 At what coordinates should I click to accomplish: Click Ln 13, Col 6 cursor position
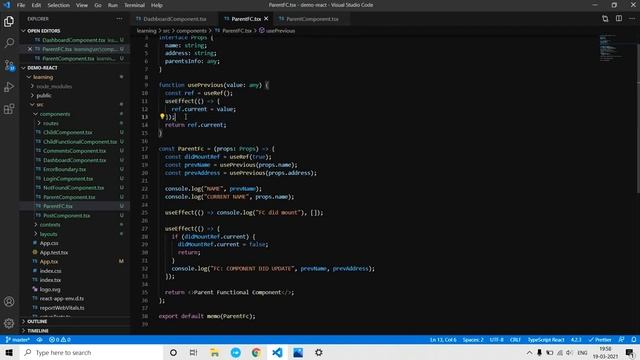443,340
